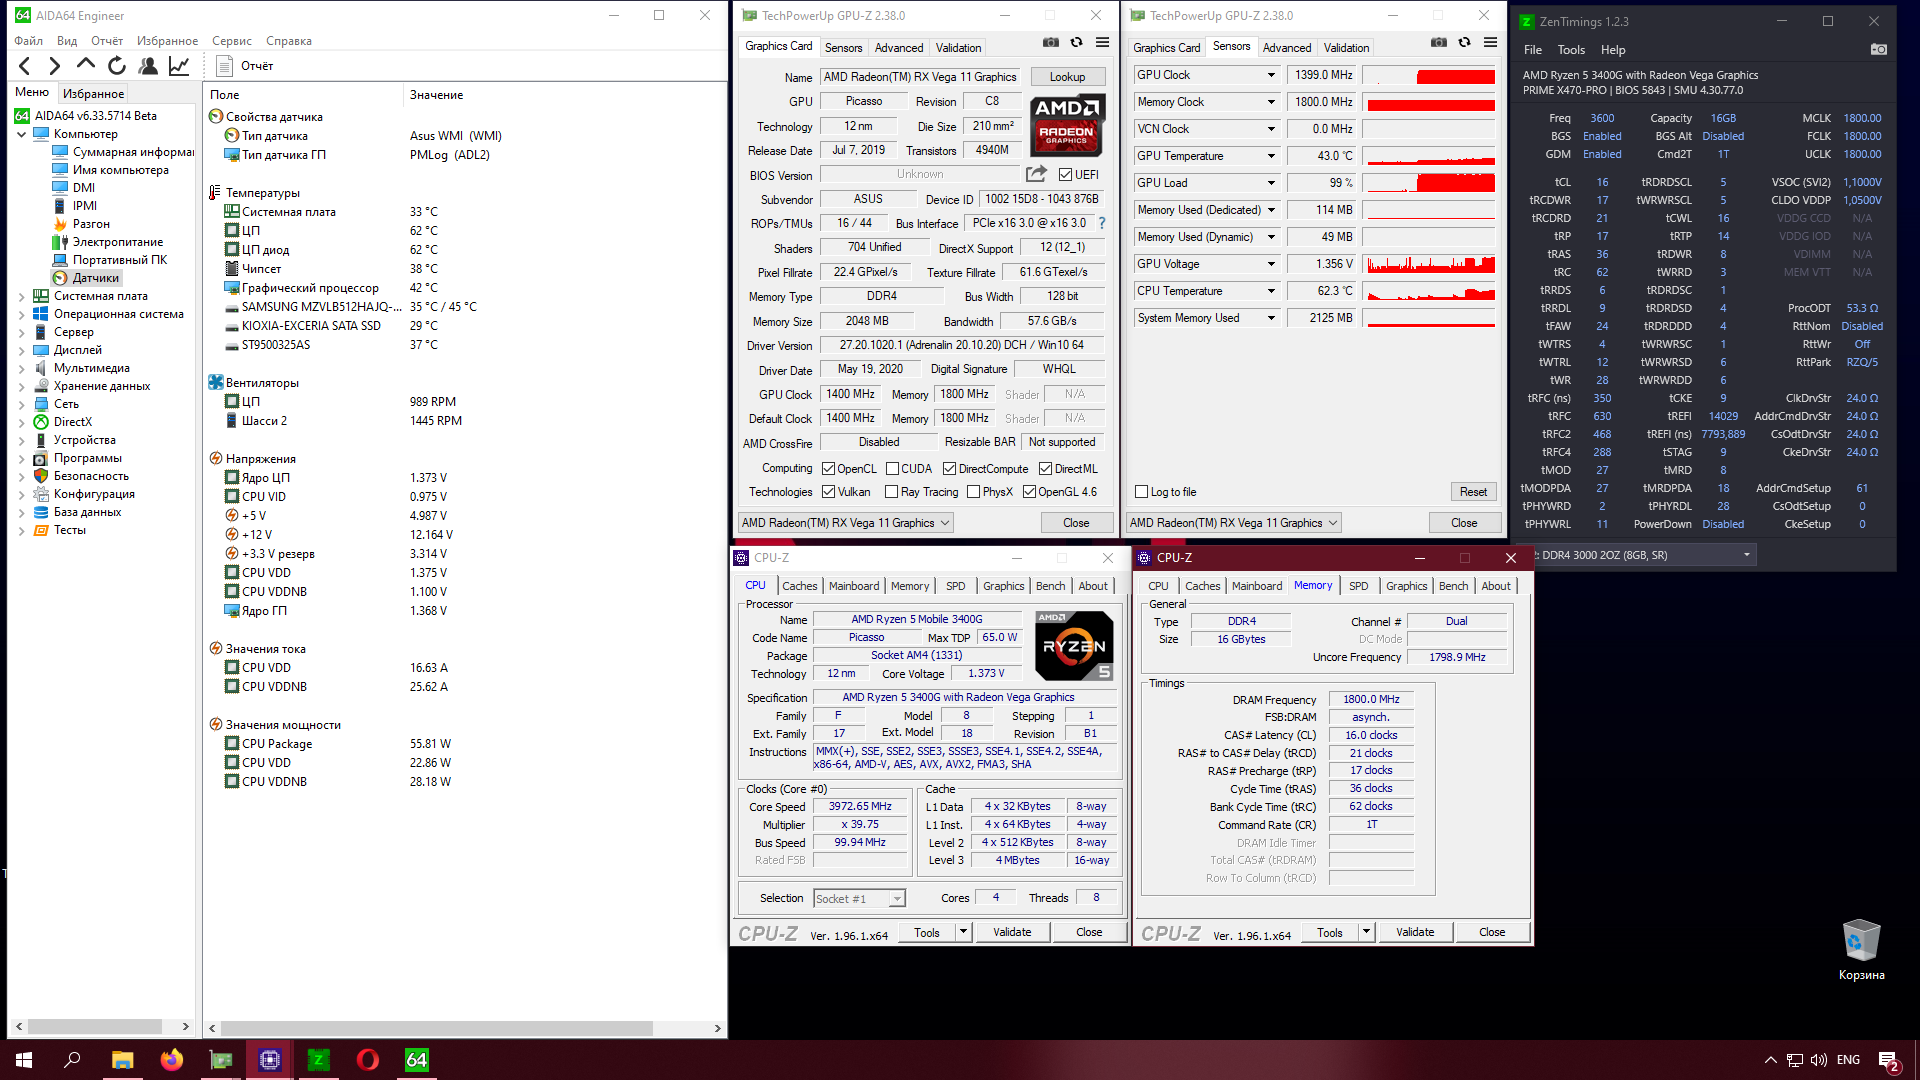1920x1080 pixels.
Task: Open the DDR4 3000 memory module dropdown
Action: [1746, 555]
